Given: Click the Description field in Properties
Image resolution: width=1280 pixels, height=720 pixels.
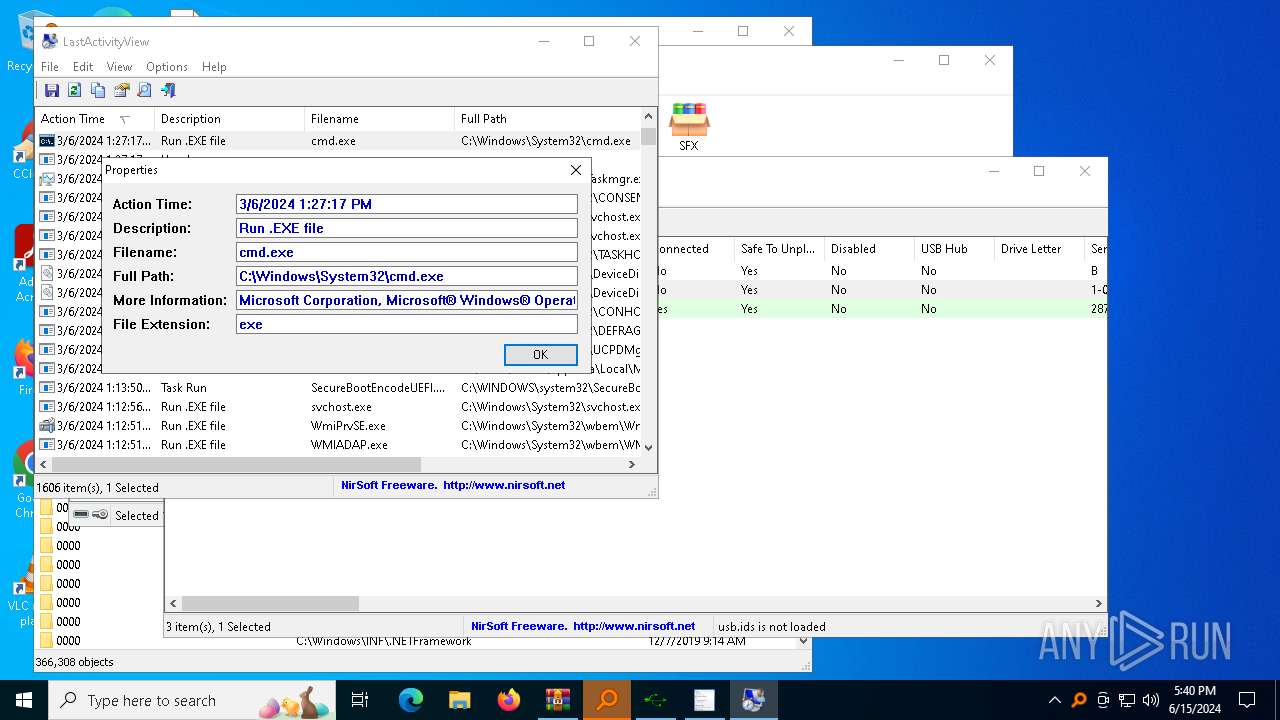Looking at the screenshot, I should (407, 228).
